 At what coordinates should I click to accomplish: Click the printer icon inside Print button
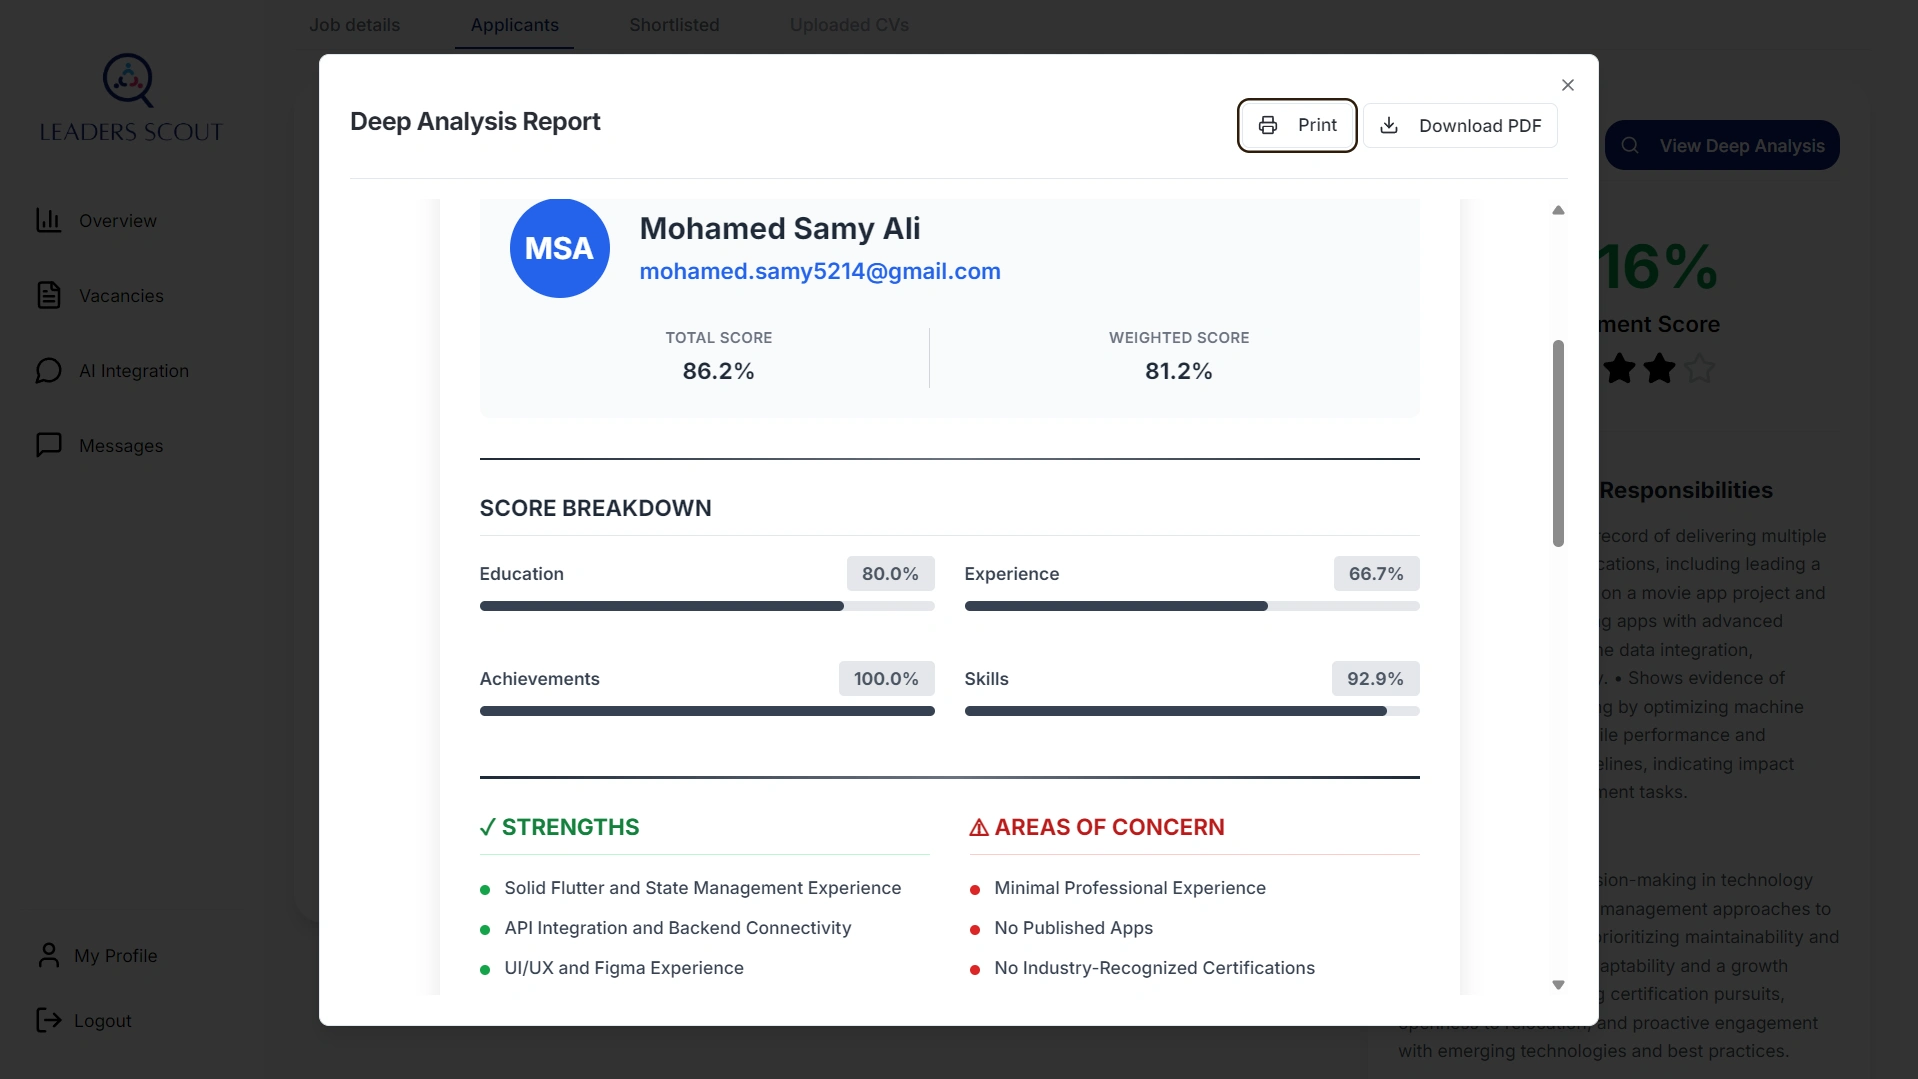(x=1268, y=125)
